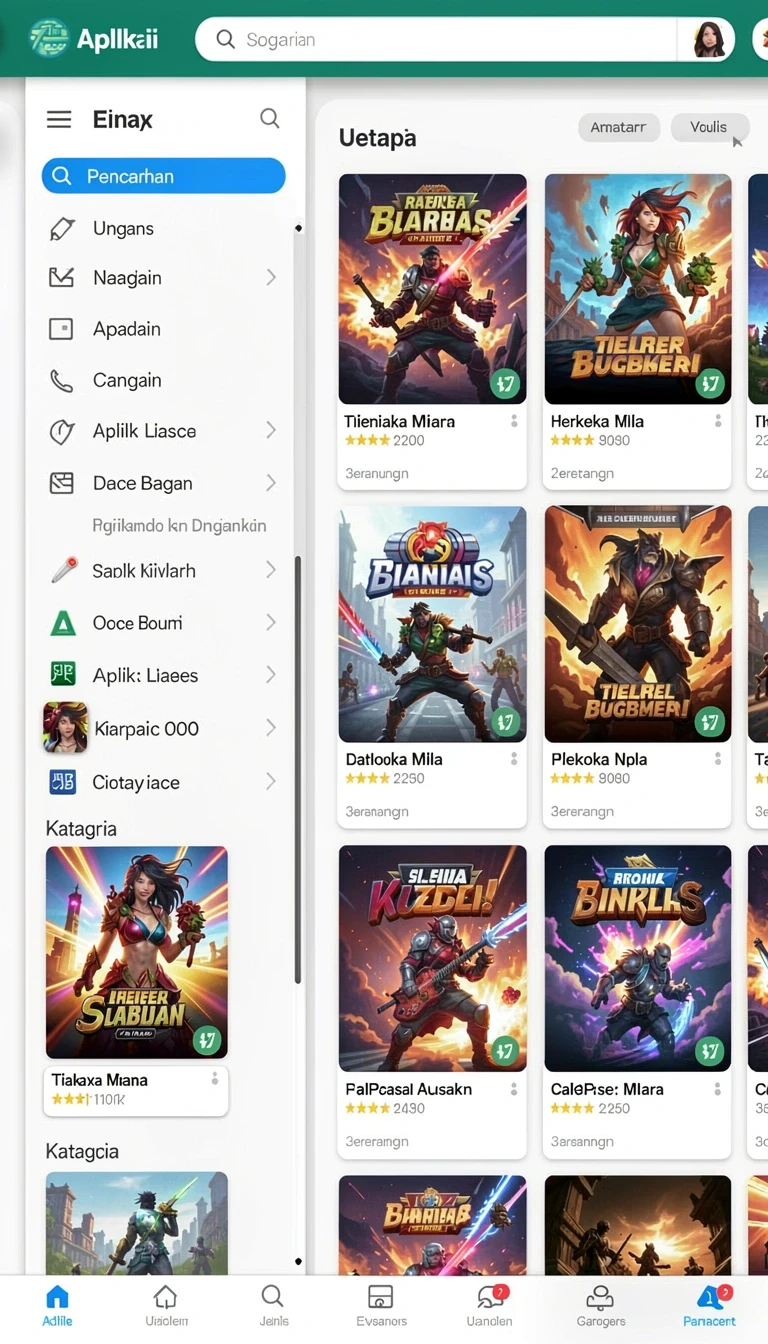
Task: Open the Herkeka Mlla game cover
Action: (x=638, y=289)
